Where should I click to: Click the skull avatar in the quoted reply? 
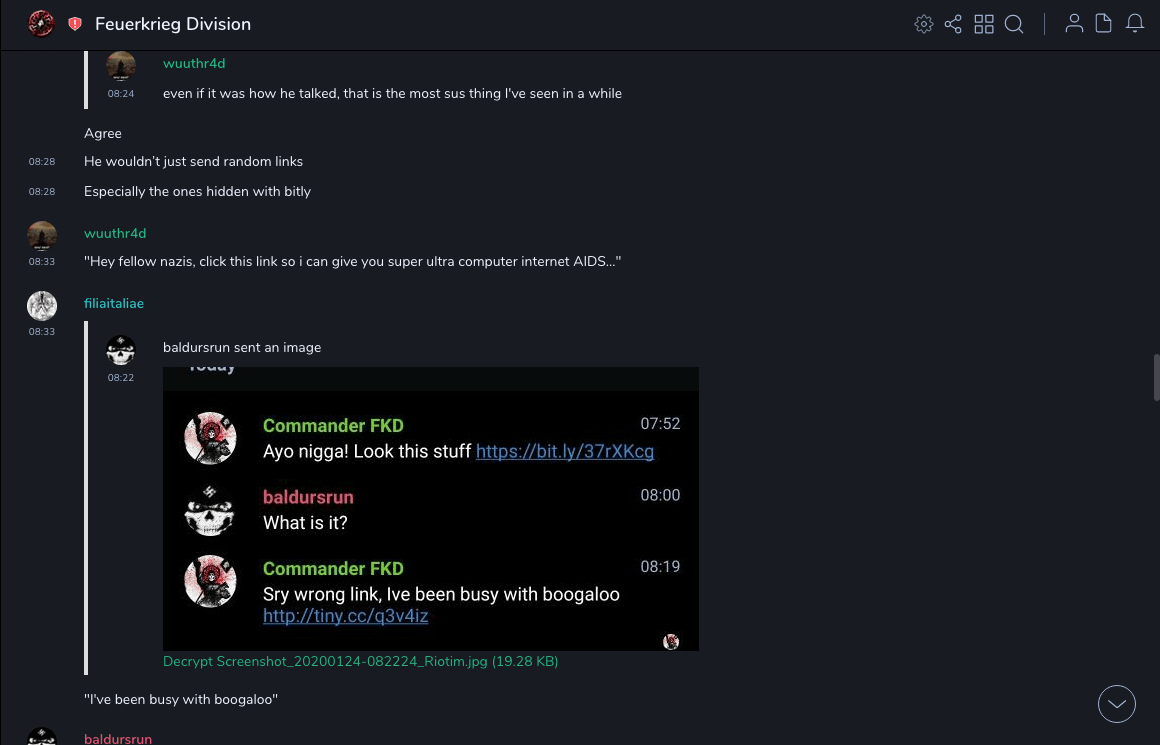(121, 351)
